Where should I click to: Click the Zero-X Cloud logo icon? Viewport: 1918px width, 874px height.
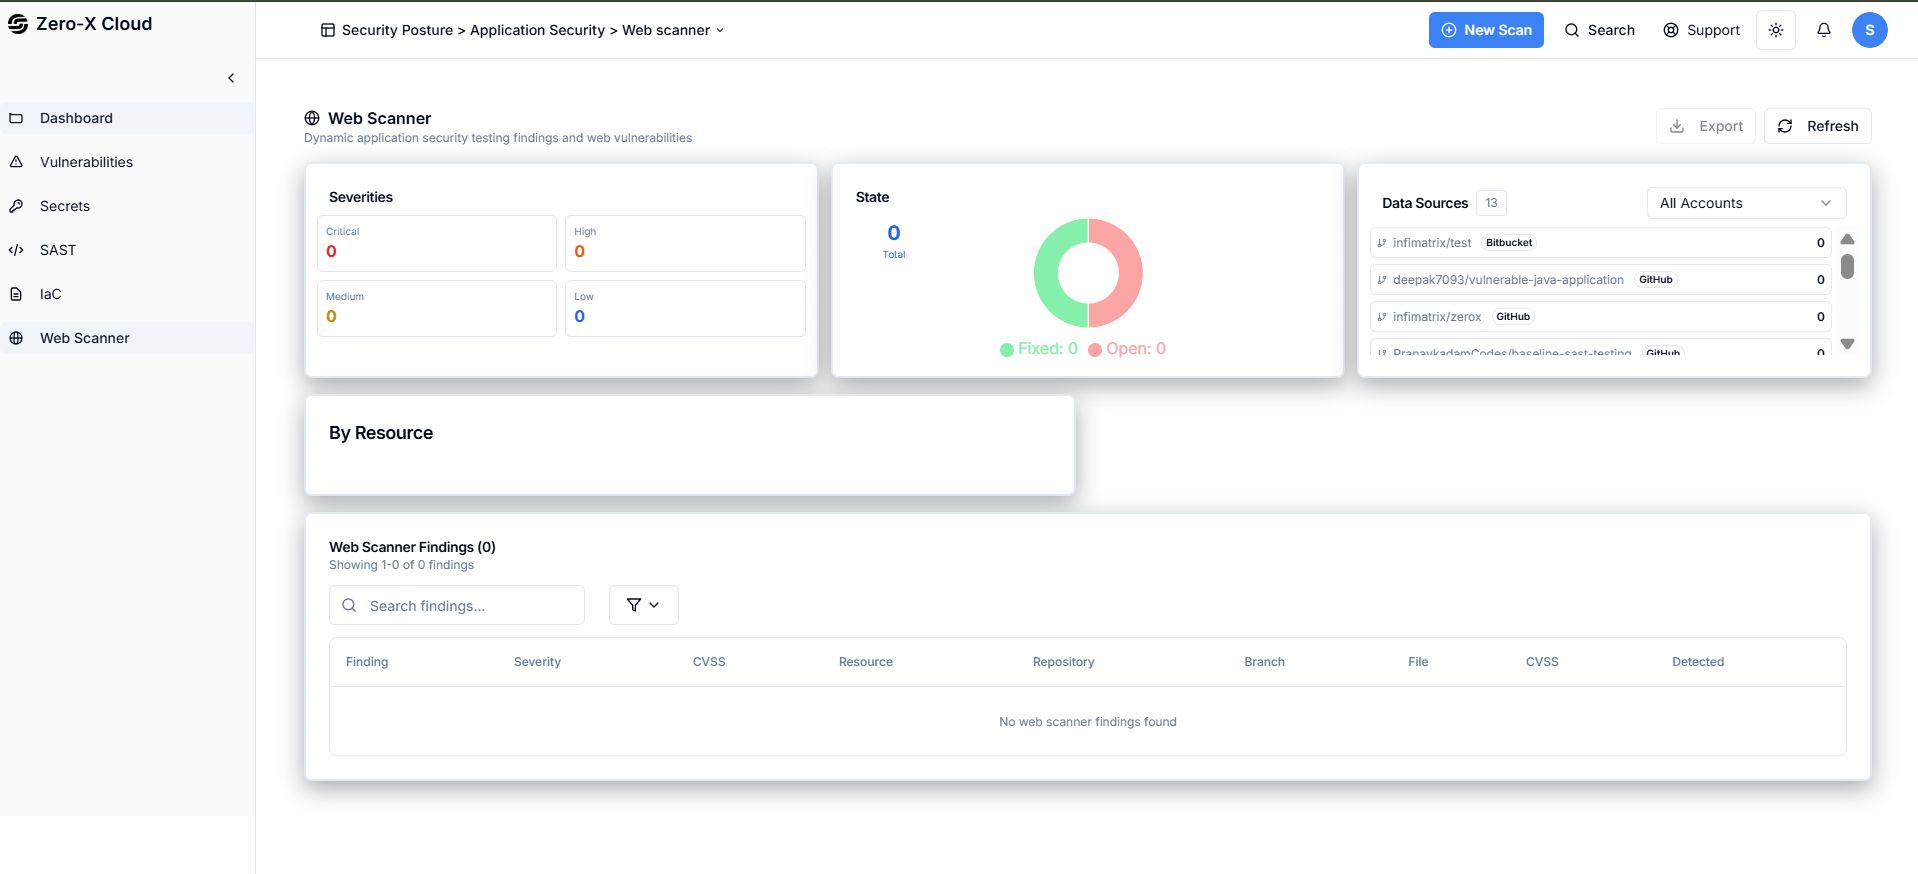coord(18,24)
